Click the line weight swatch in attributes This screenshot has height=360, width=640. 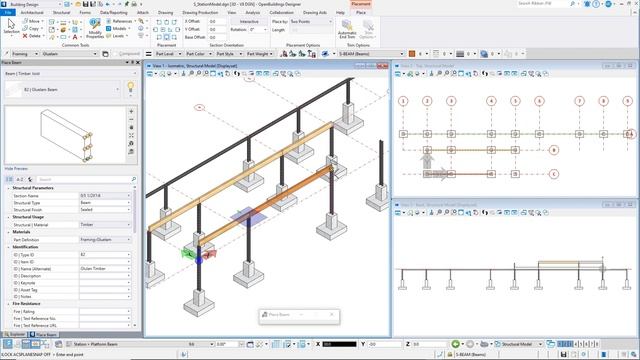(x=460, y=54)
